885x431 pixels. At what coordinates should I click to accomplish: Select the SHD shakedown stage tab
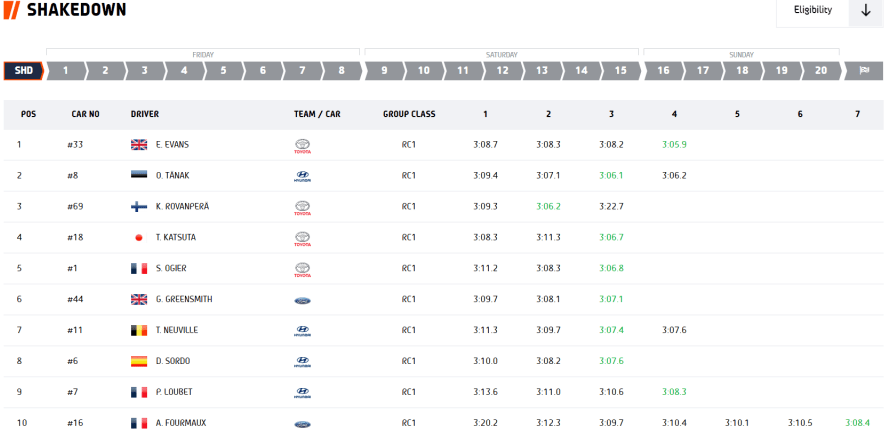[23, 71]
